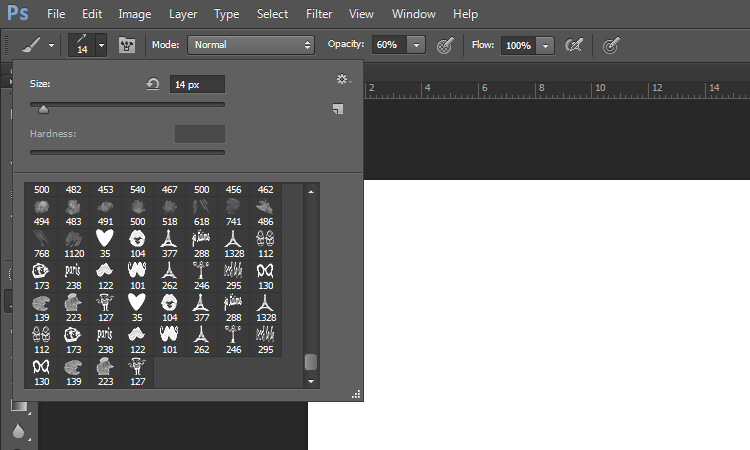Image resolution: width=750 pixels, height=450 pixels.
Task: Click the greyed-out Hardness value field
Action: [x=200, y=134]
